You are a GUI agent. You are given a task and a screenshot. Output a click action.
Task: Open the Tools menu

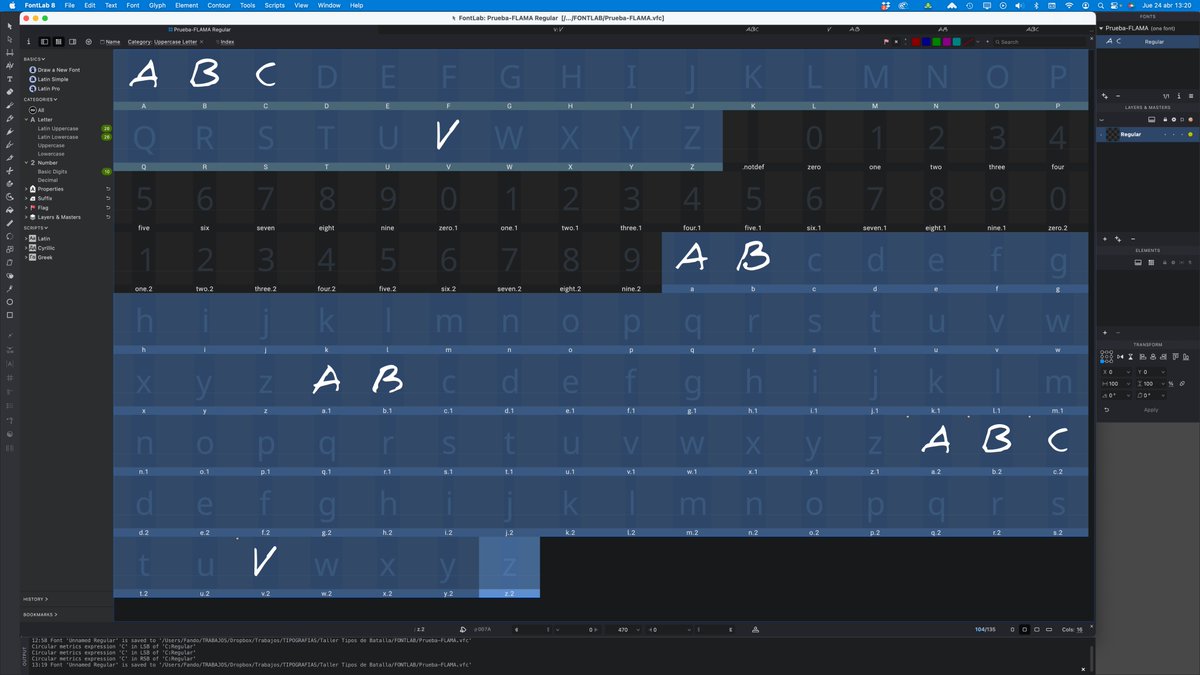[247, 5]
